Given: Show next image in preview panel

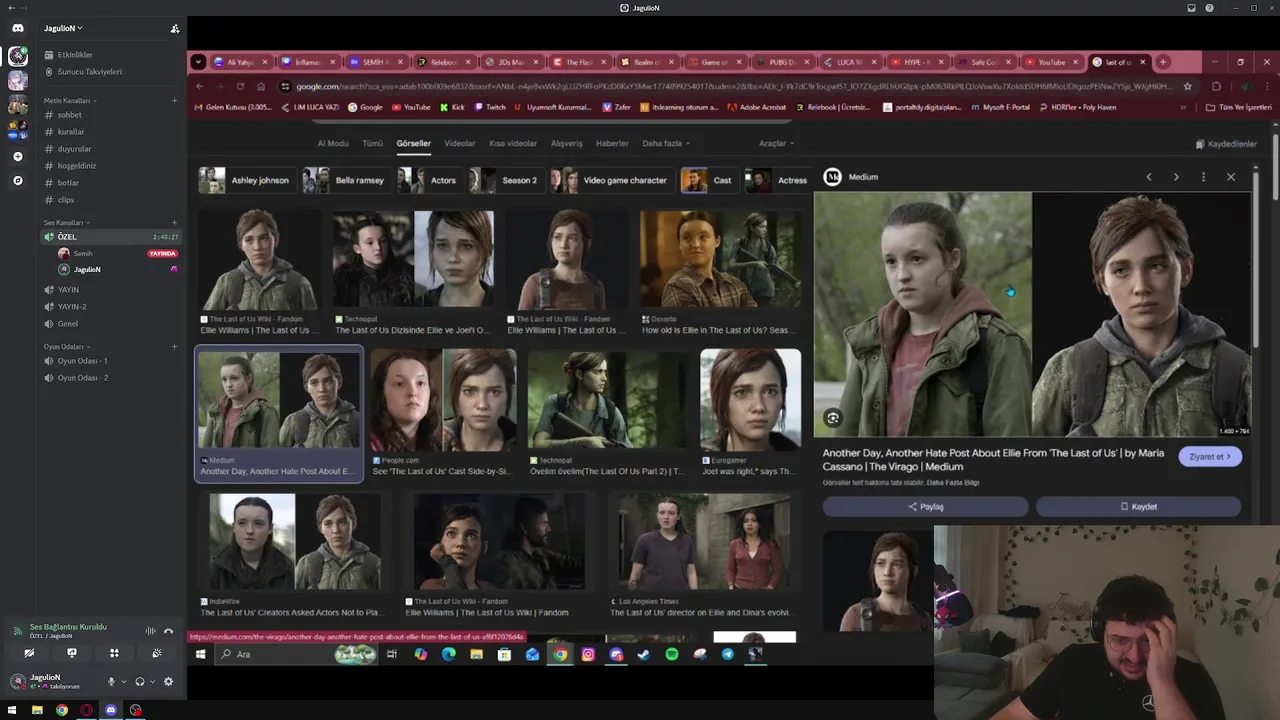Looking at the screenshot, I should pos(1176,177).
